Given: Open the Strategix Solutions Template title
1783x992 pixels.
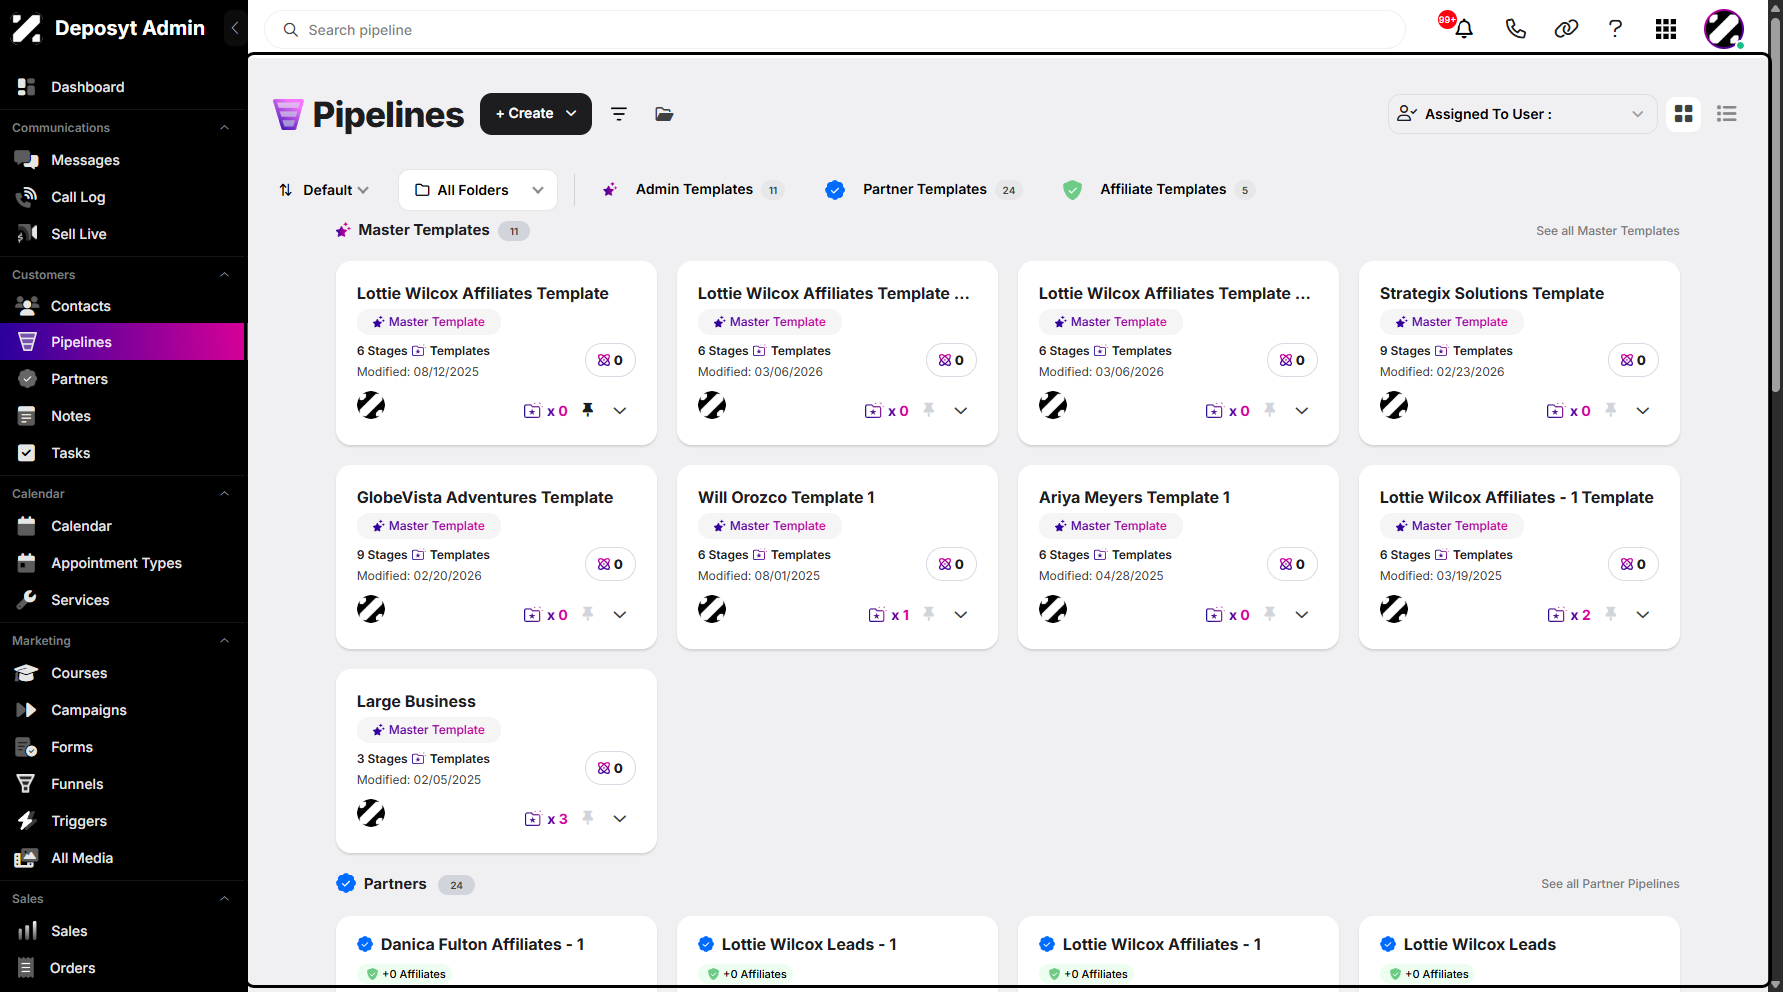Looking at the screenshot, I should coord(1492,293).
